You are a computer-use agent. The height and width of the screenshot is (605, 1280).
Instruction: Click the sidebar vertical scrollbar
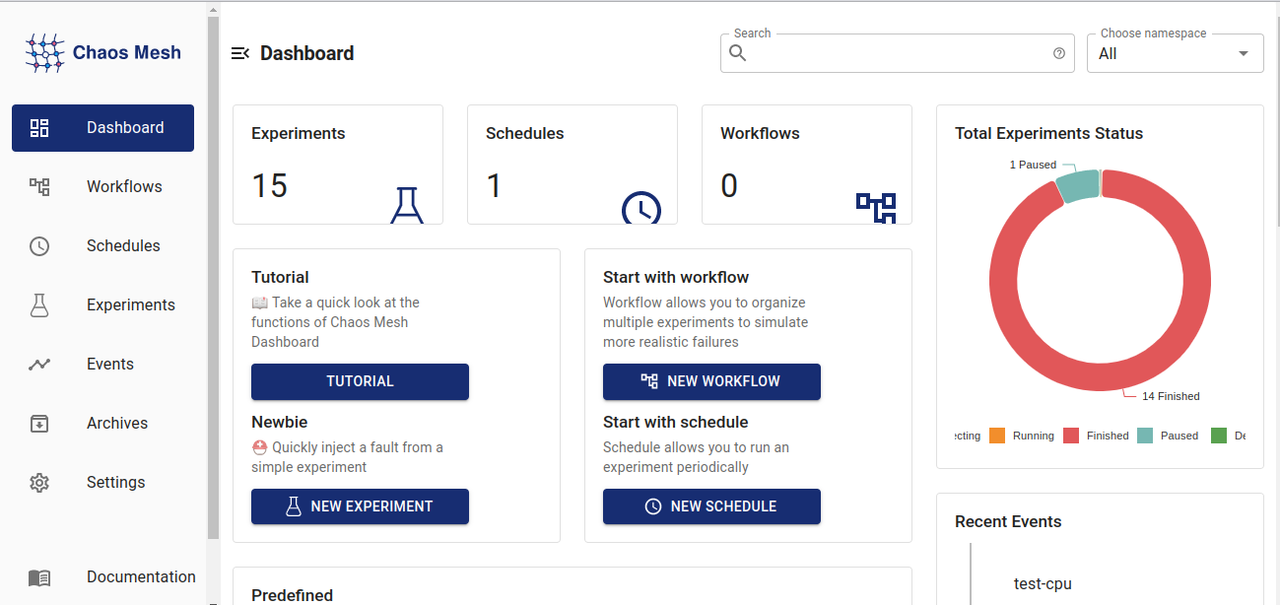click(213, 278)
